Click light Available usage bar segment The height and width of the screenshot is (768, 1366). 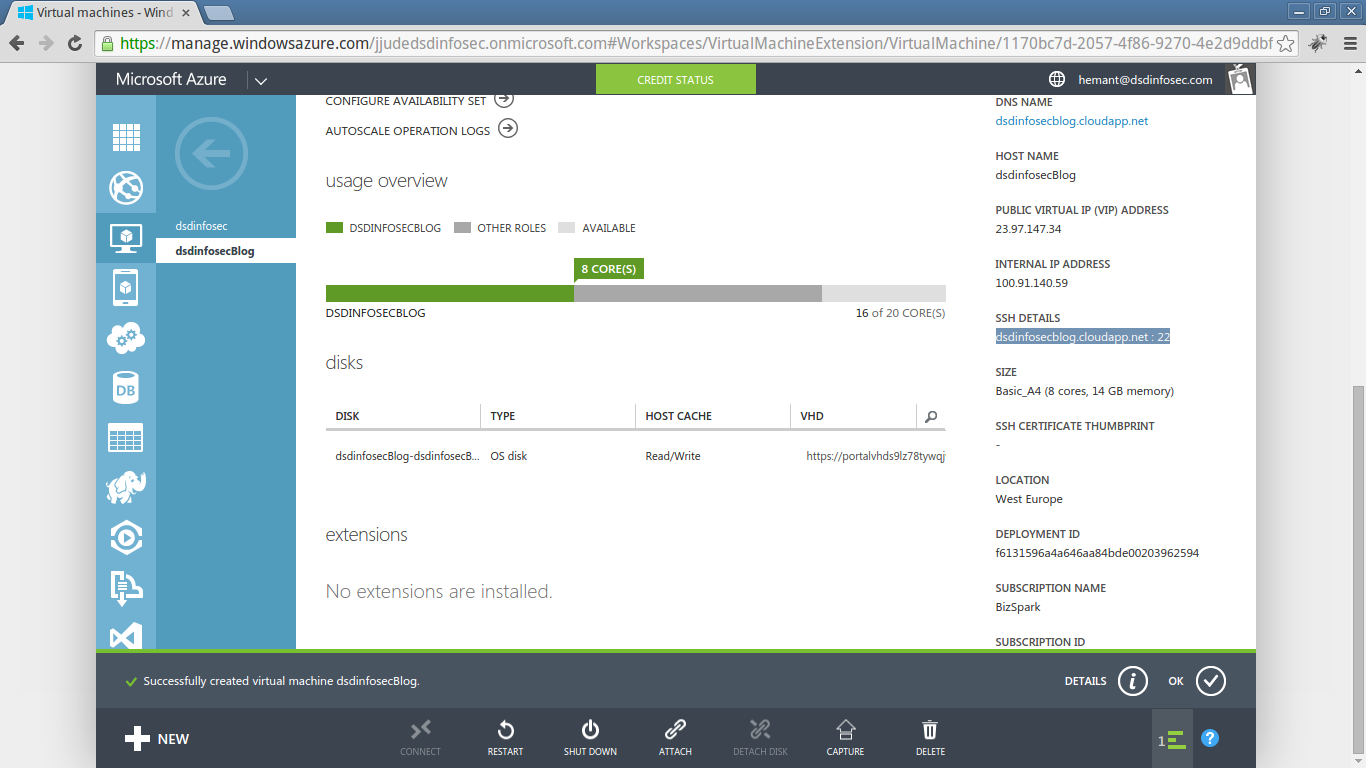(884, 293)
